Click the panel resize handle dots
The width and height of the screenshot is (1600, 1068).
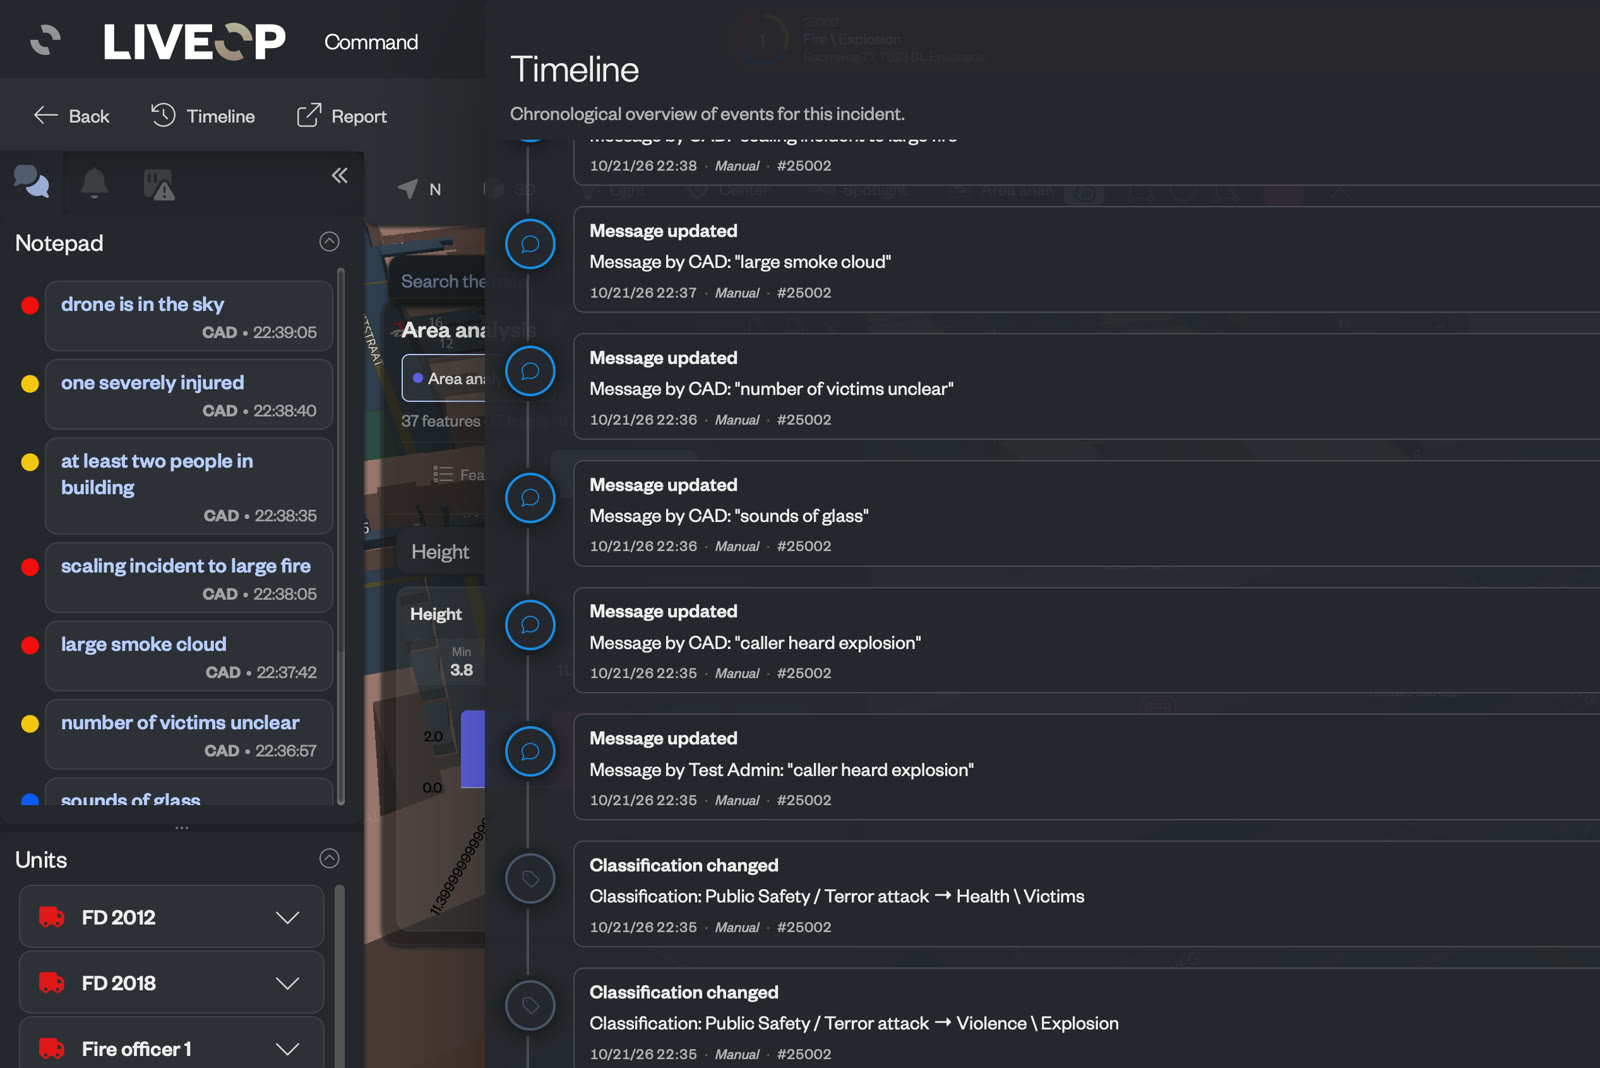coord(181,828)
